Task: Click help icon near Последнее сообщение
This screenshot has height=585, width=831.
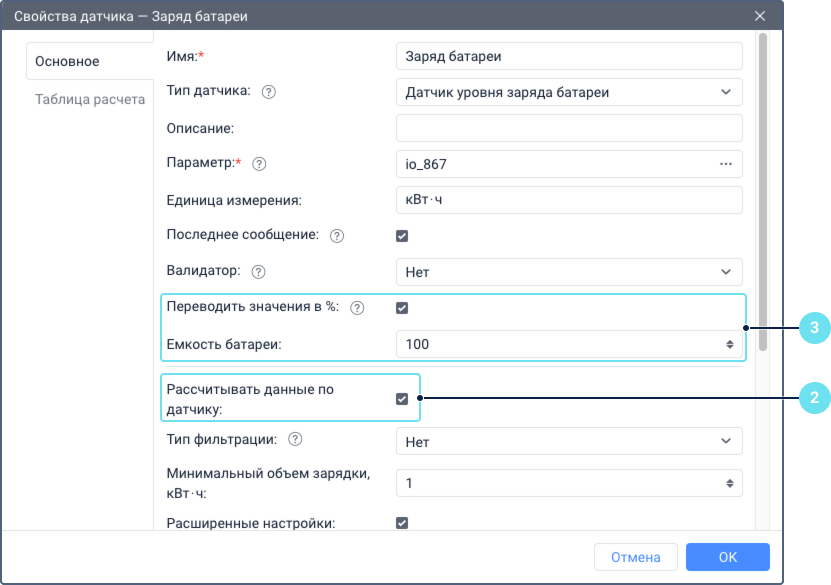Action: [x=337, y=236]
